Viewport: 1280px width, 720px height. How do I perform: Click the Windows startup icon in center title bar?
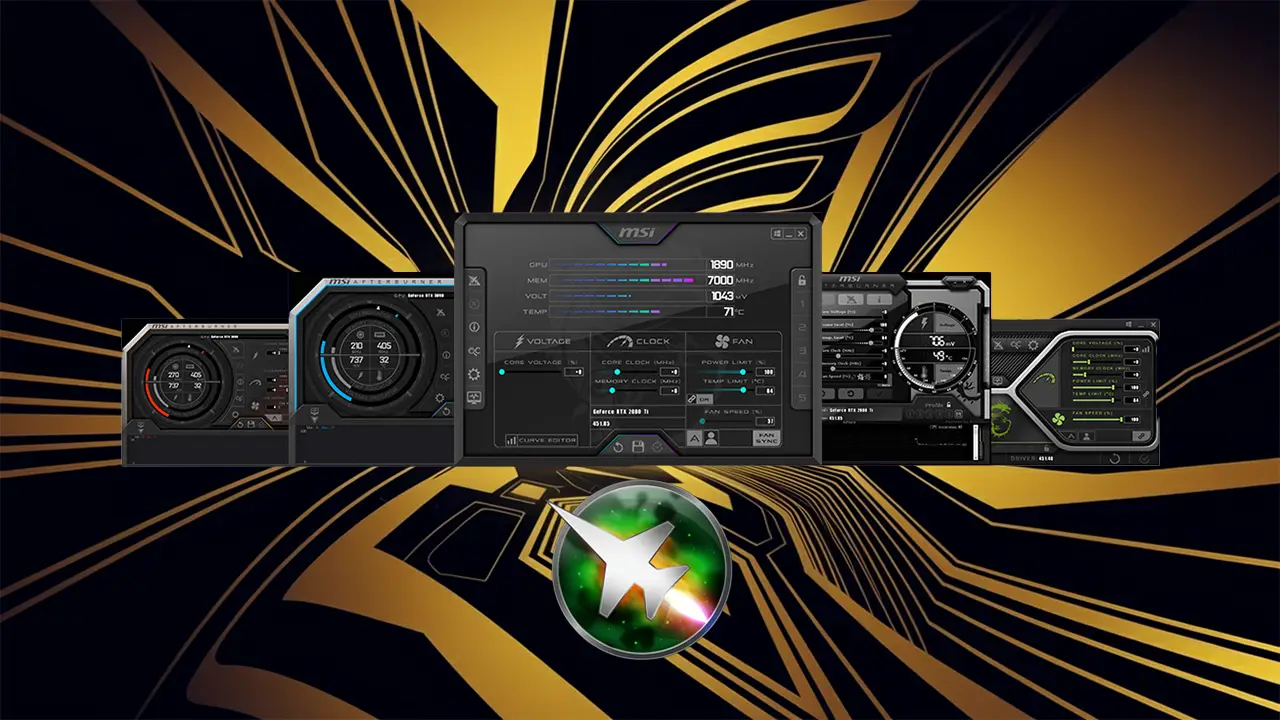[777, 233]
